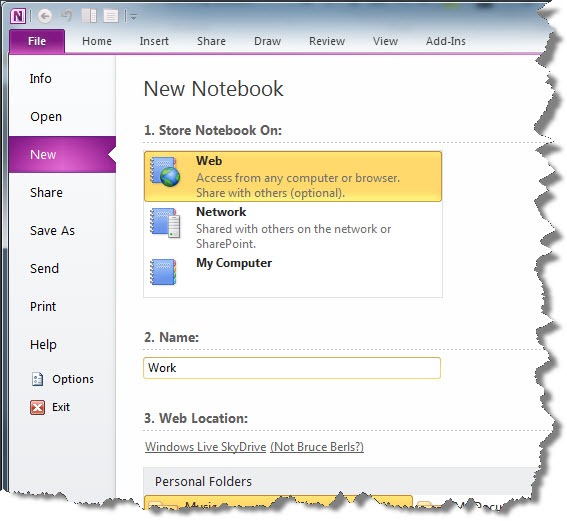Screen dimensions: 567x521
Task: Select New in the backstage menu
Action: pyautogui.click(x=62, y=154)
